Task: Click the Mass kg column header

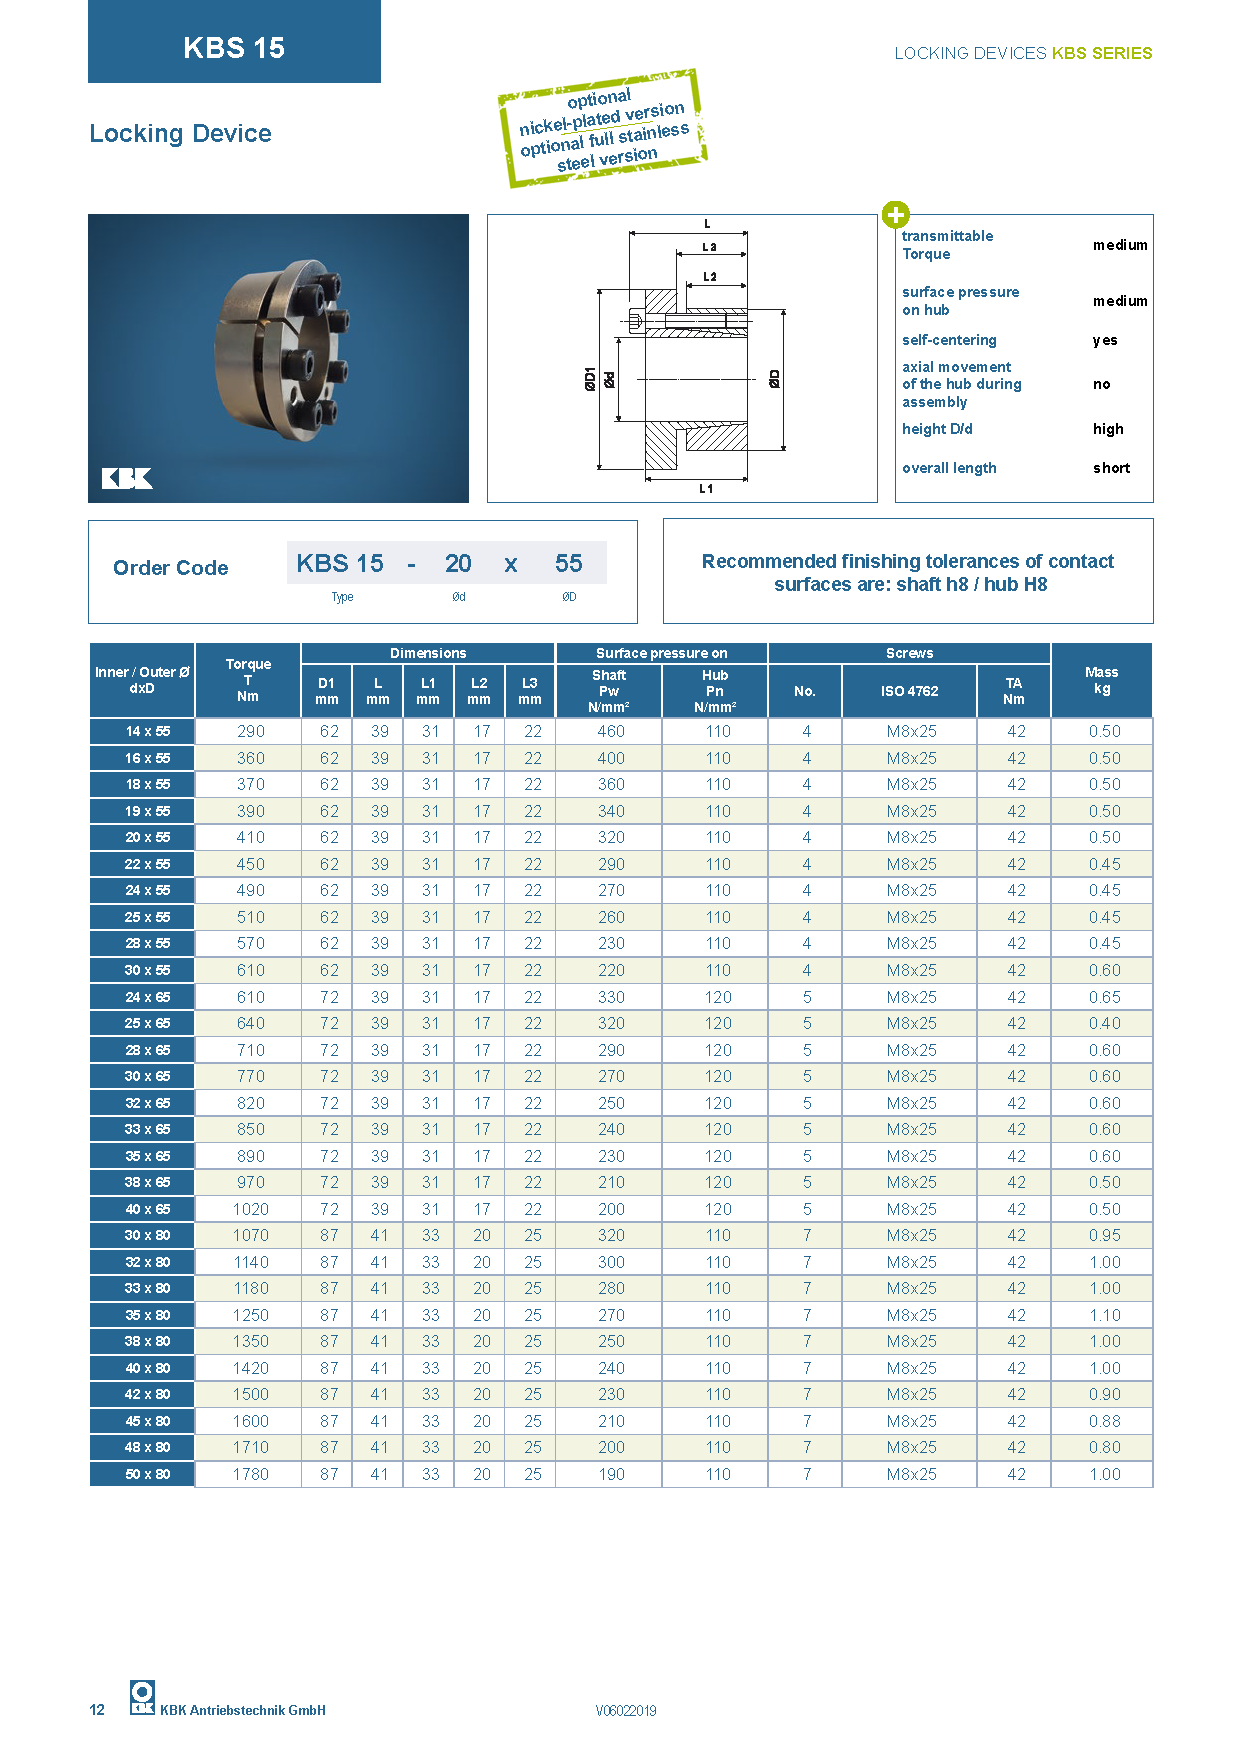Action: (1101, 680)
